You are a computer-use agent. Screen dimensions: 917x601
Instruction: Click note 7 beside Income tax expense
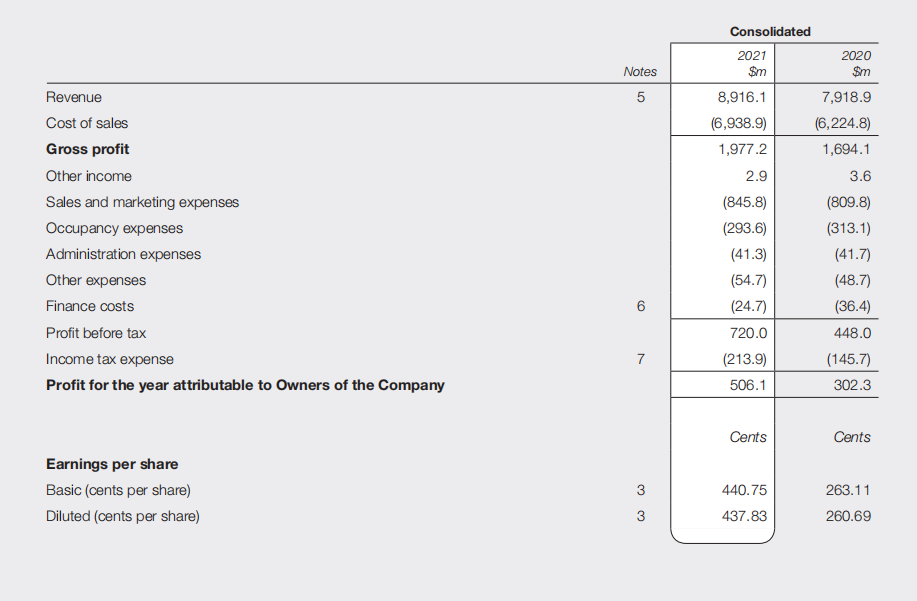[641, 359]
